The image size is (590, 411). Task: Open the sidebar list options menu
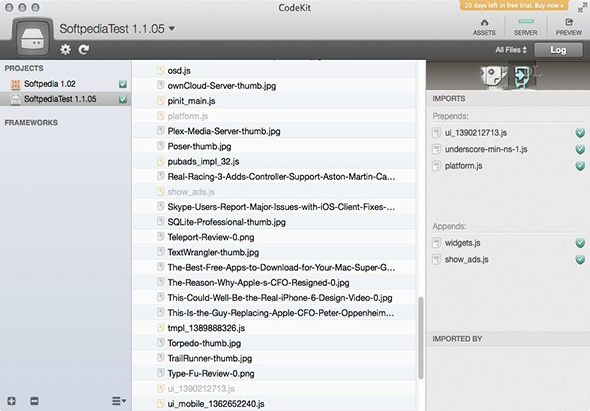coord(119,401)
